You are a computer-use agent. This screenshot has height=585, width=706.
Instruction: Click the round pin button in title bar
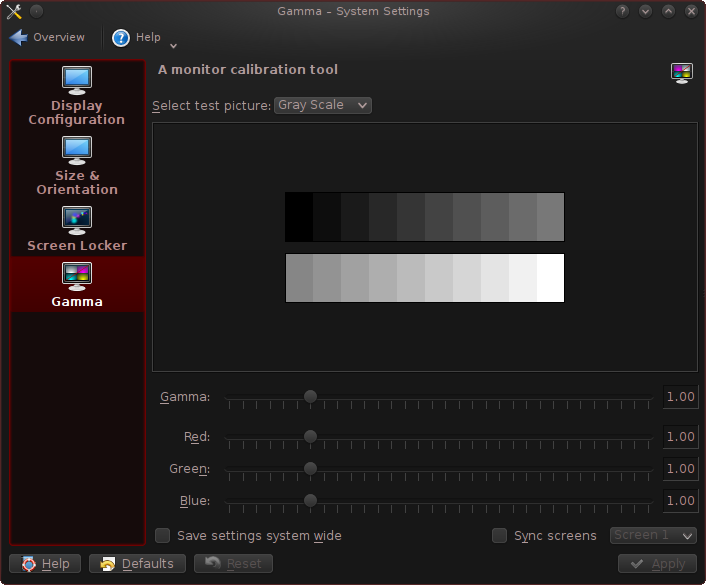[x=36, y=11]
